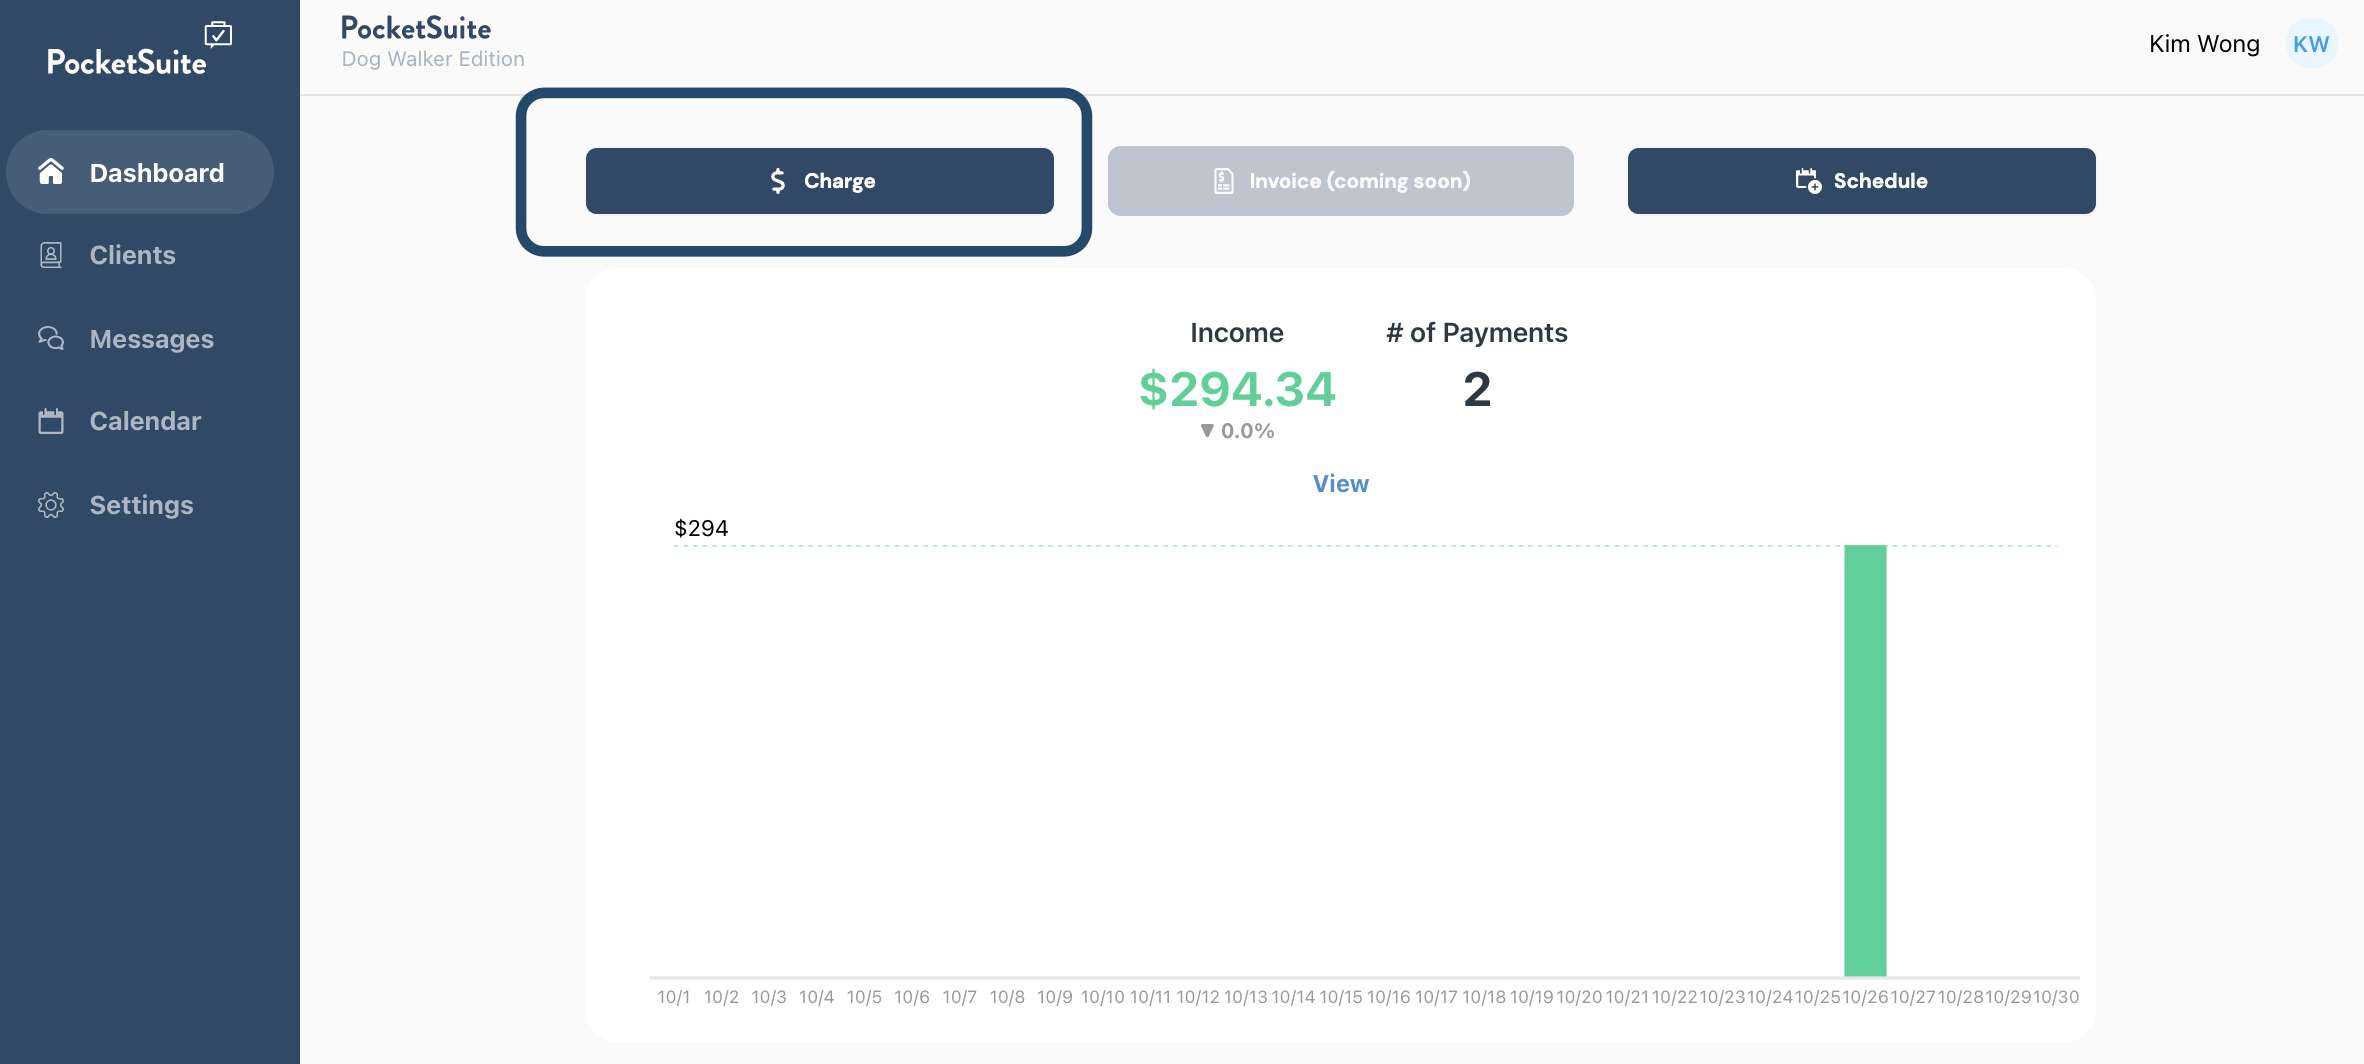Click the Charge button
2364x1064 pixels.
coord(820,181)
